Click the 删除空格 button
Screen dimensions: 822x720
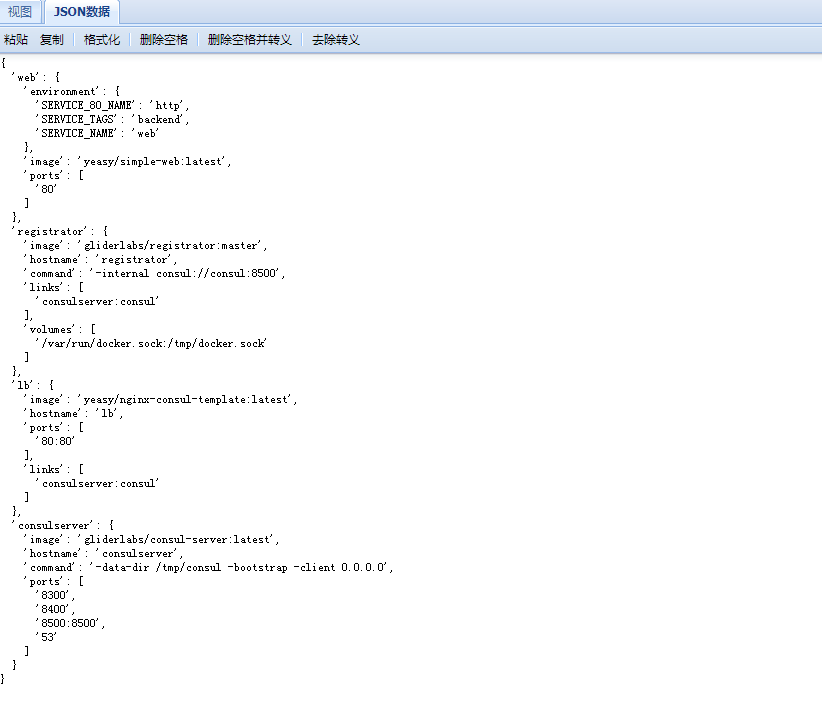click(x=164, y=40)
